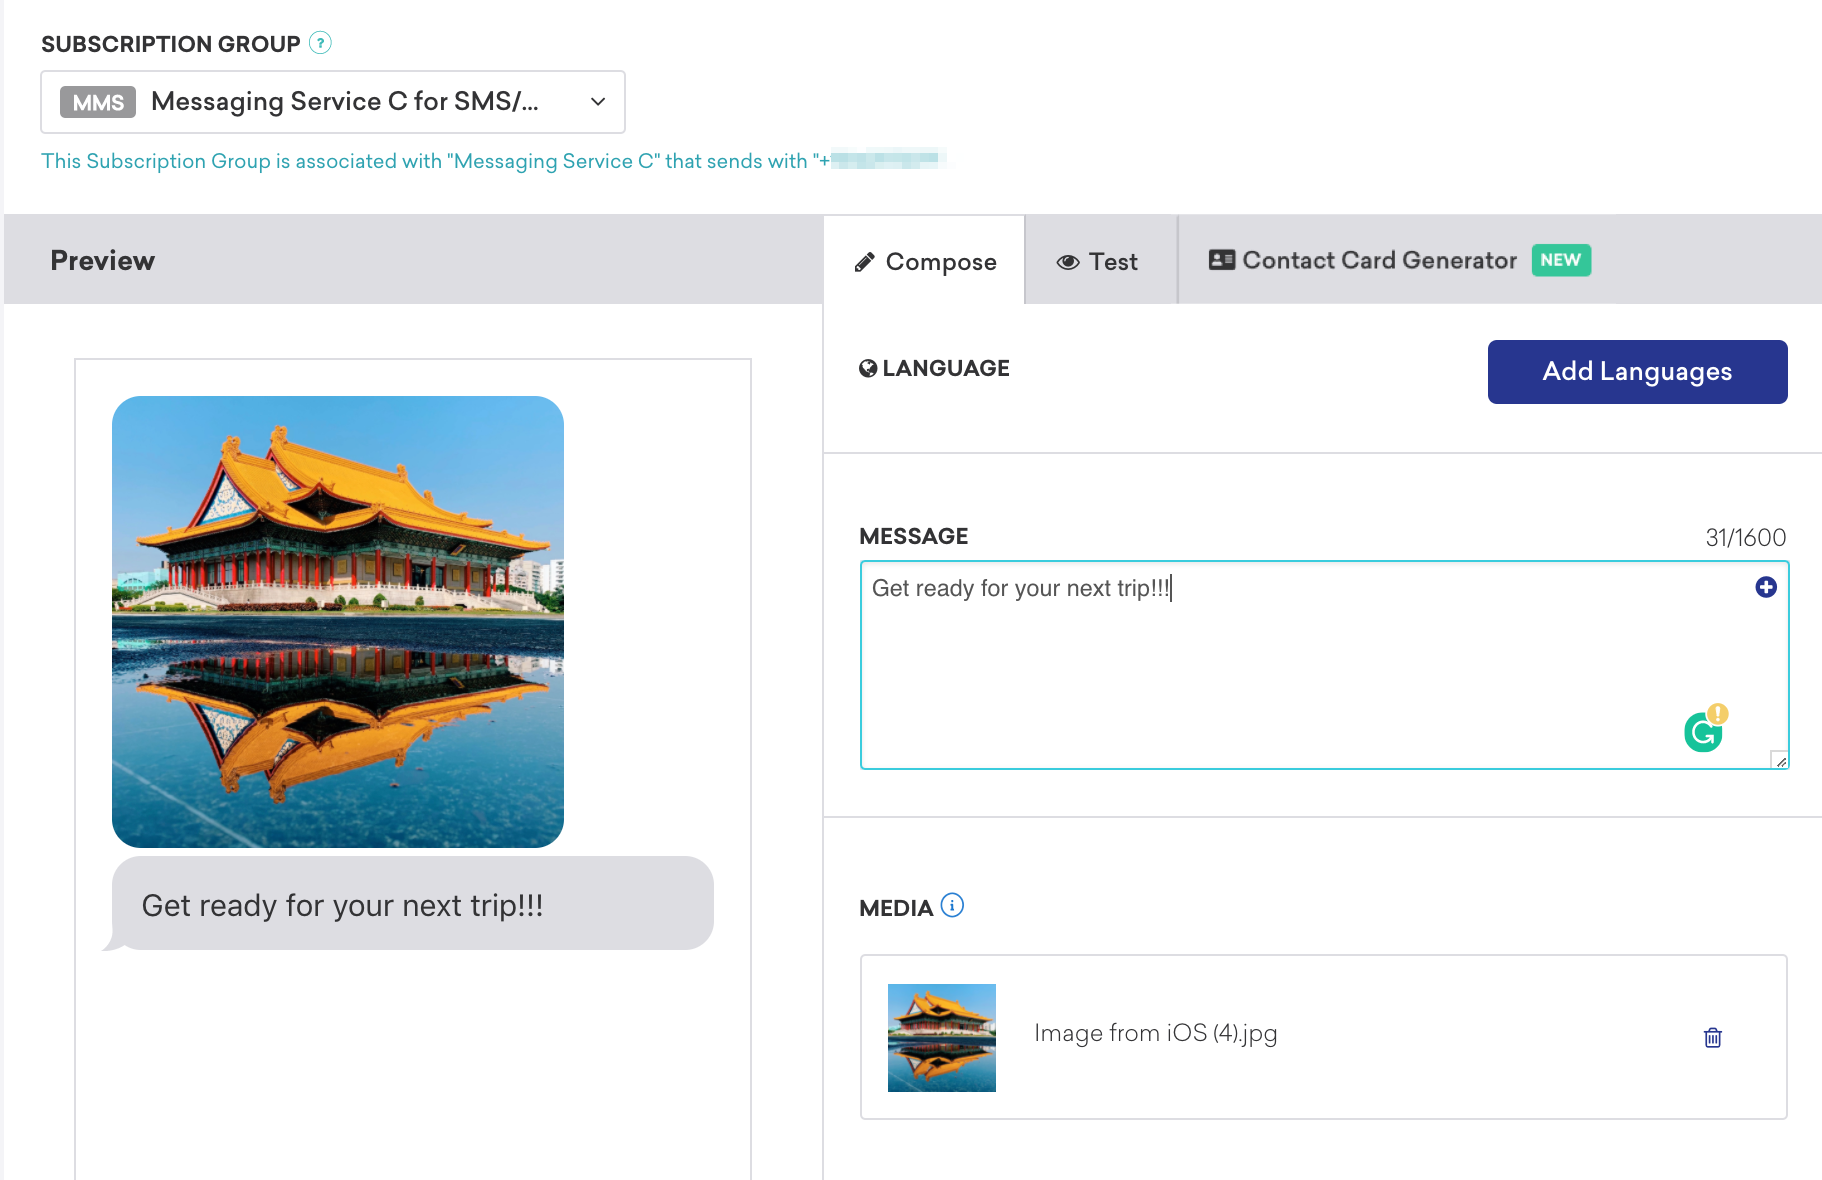Click the Preview panel heading
The image size is (1822, 1180).
pos(103,260)
